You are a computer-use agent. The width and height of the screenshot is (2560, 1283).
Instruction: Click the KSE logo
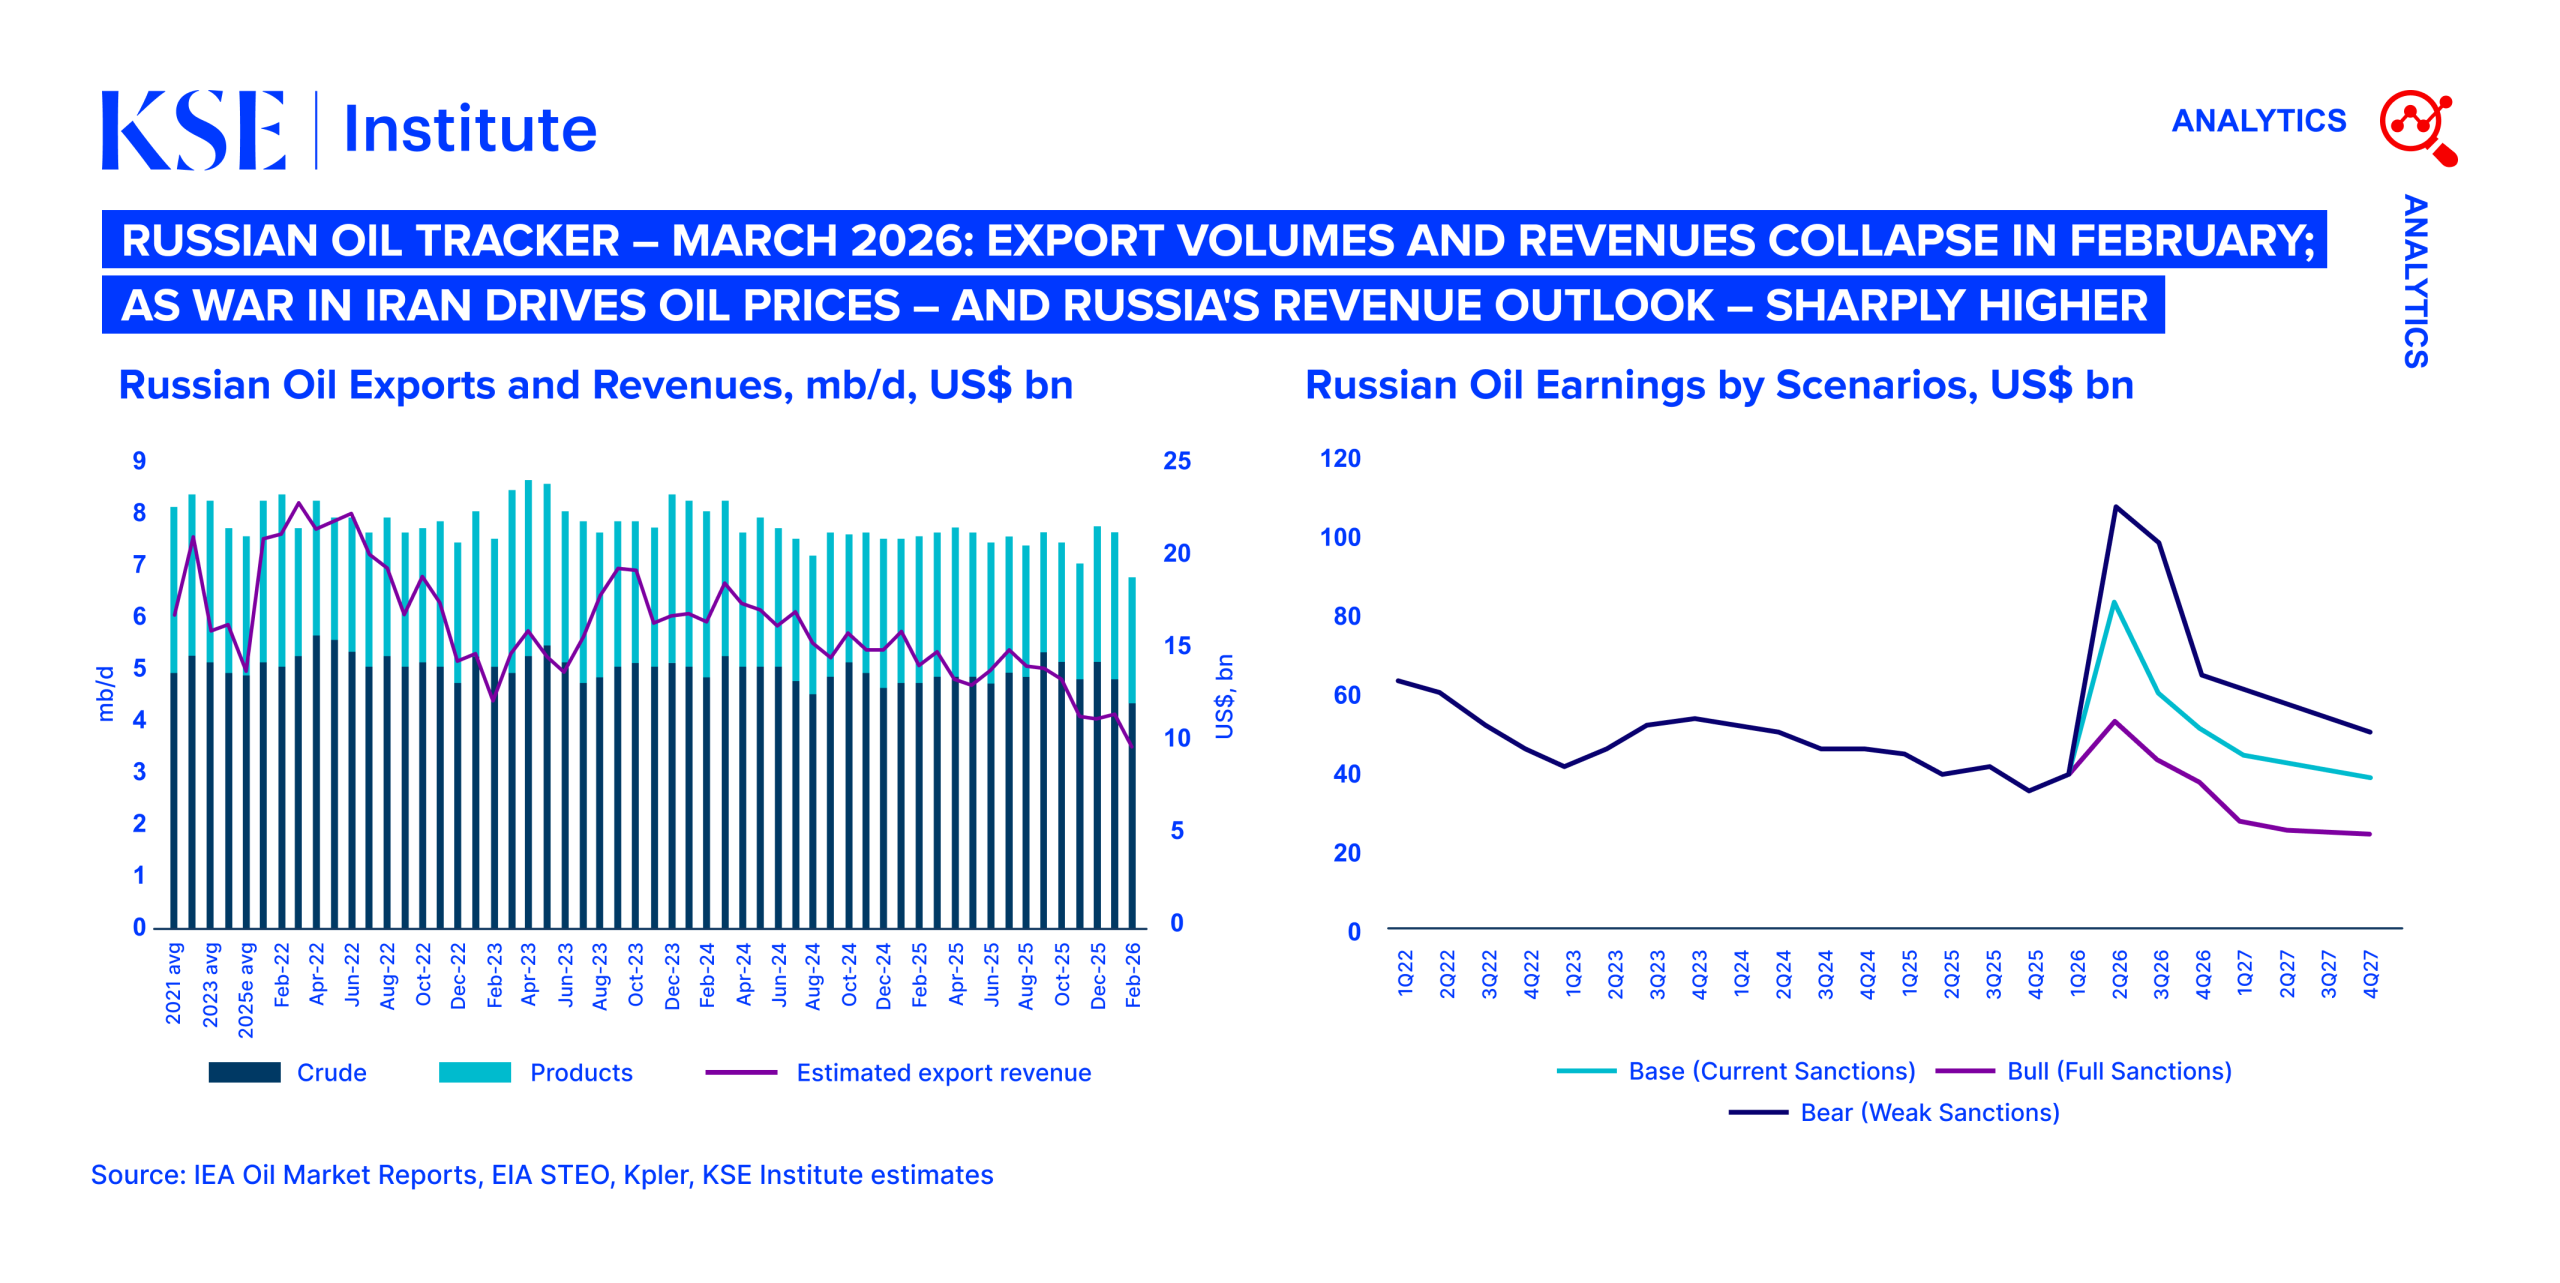click(193, 130)
